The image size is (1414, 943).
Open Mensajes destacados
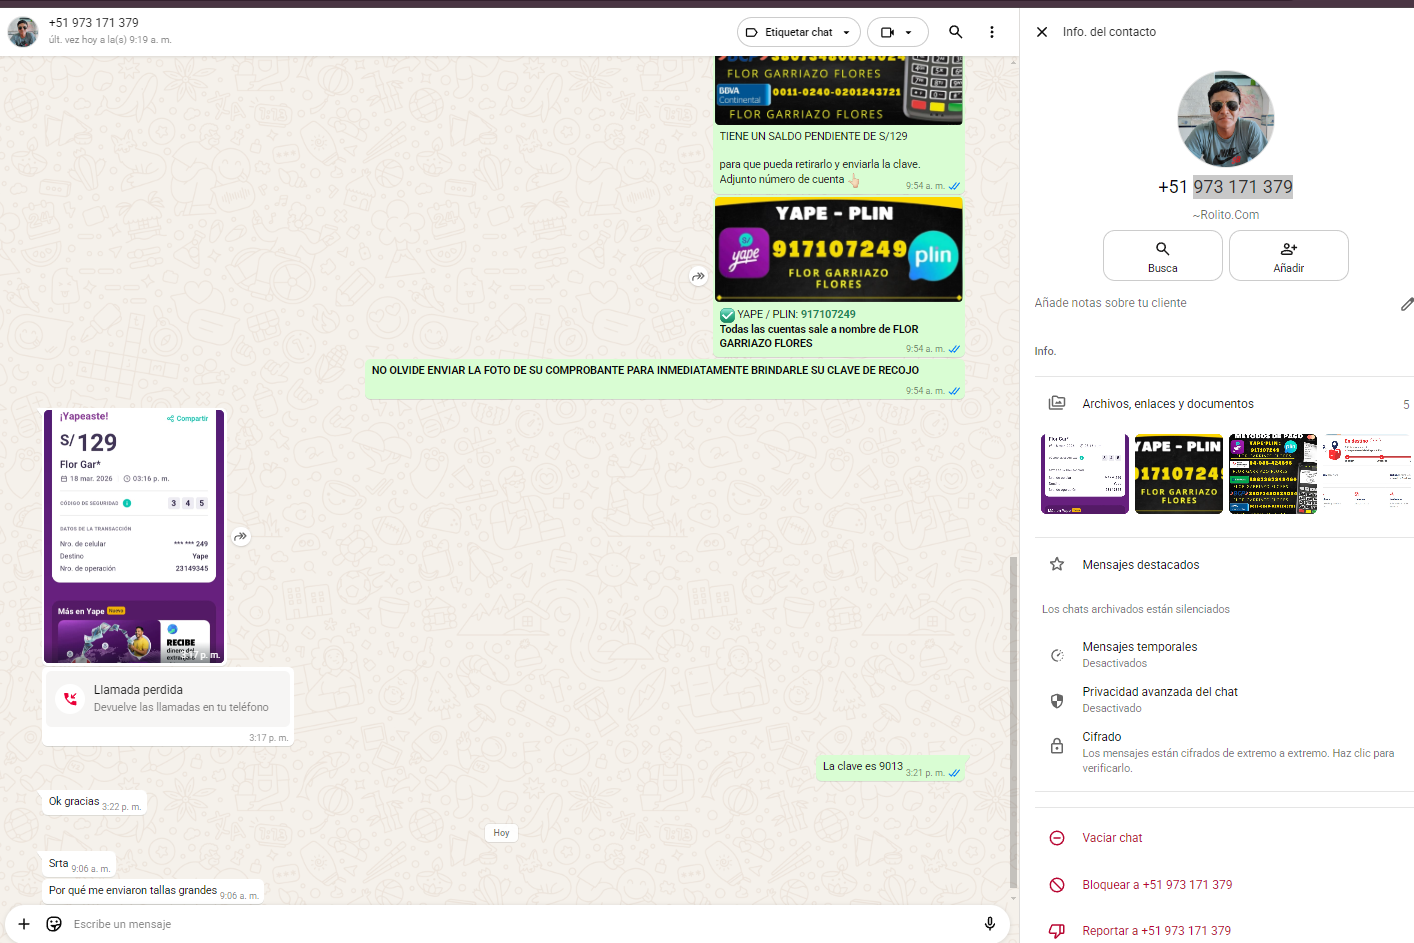1140,565
